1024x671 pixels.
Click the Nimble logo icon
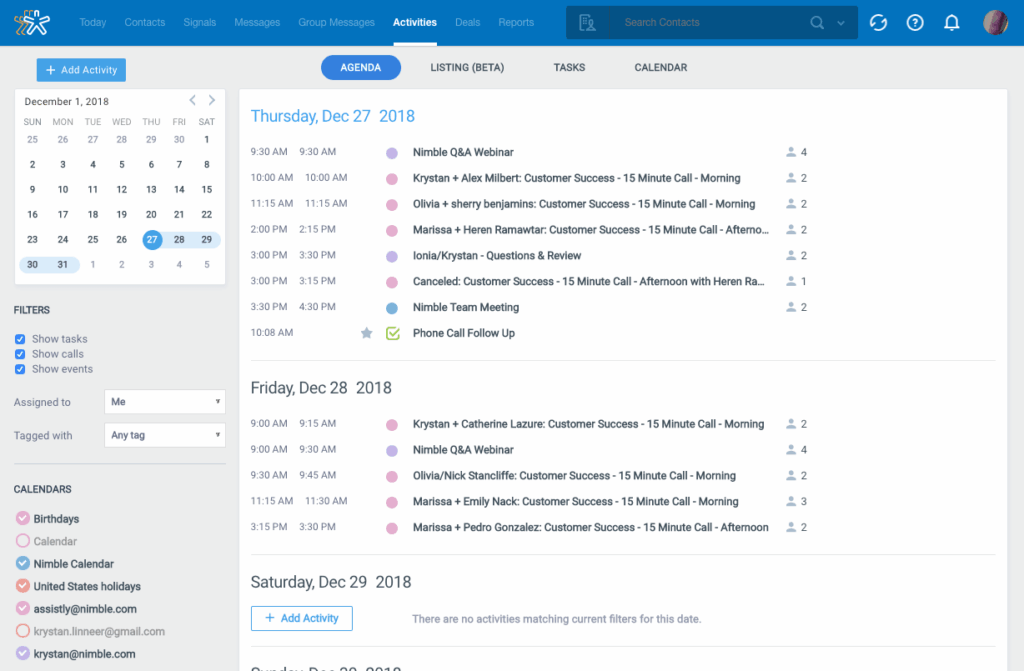(x=32, y=22)
